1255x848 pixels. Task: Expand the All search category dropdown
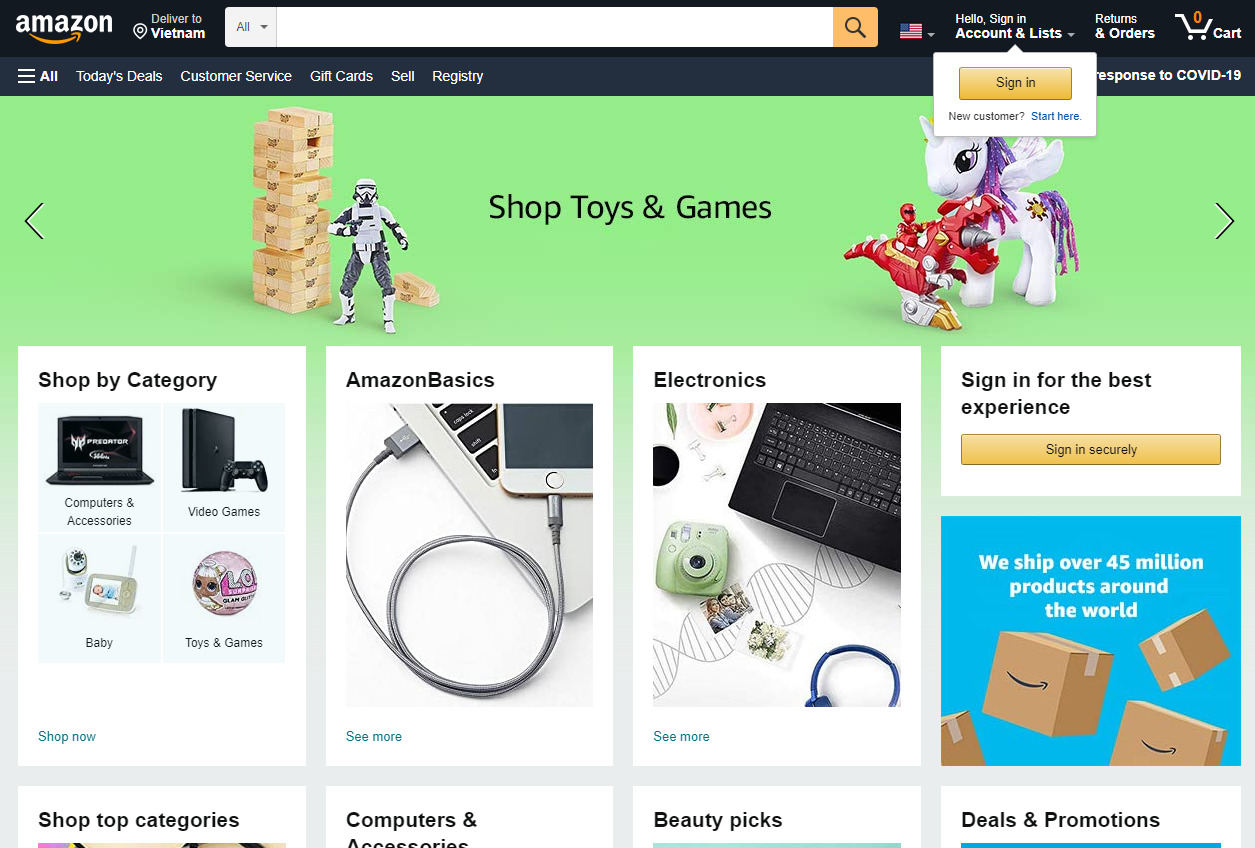(x=251, y=27)
